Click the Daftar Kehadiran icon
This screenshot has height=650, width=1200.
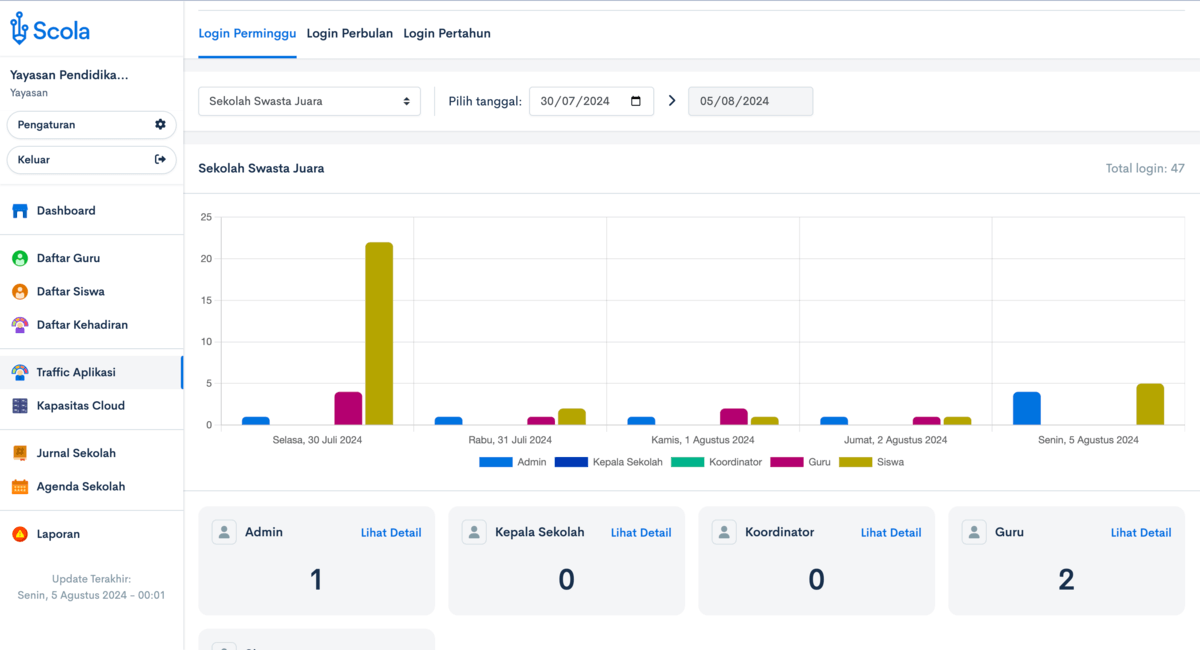pos(20,325)
